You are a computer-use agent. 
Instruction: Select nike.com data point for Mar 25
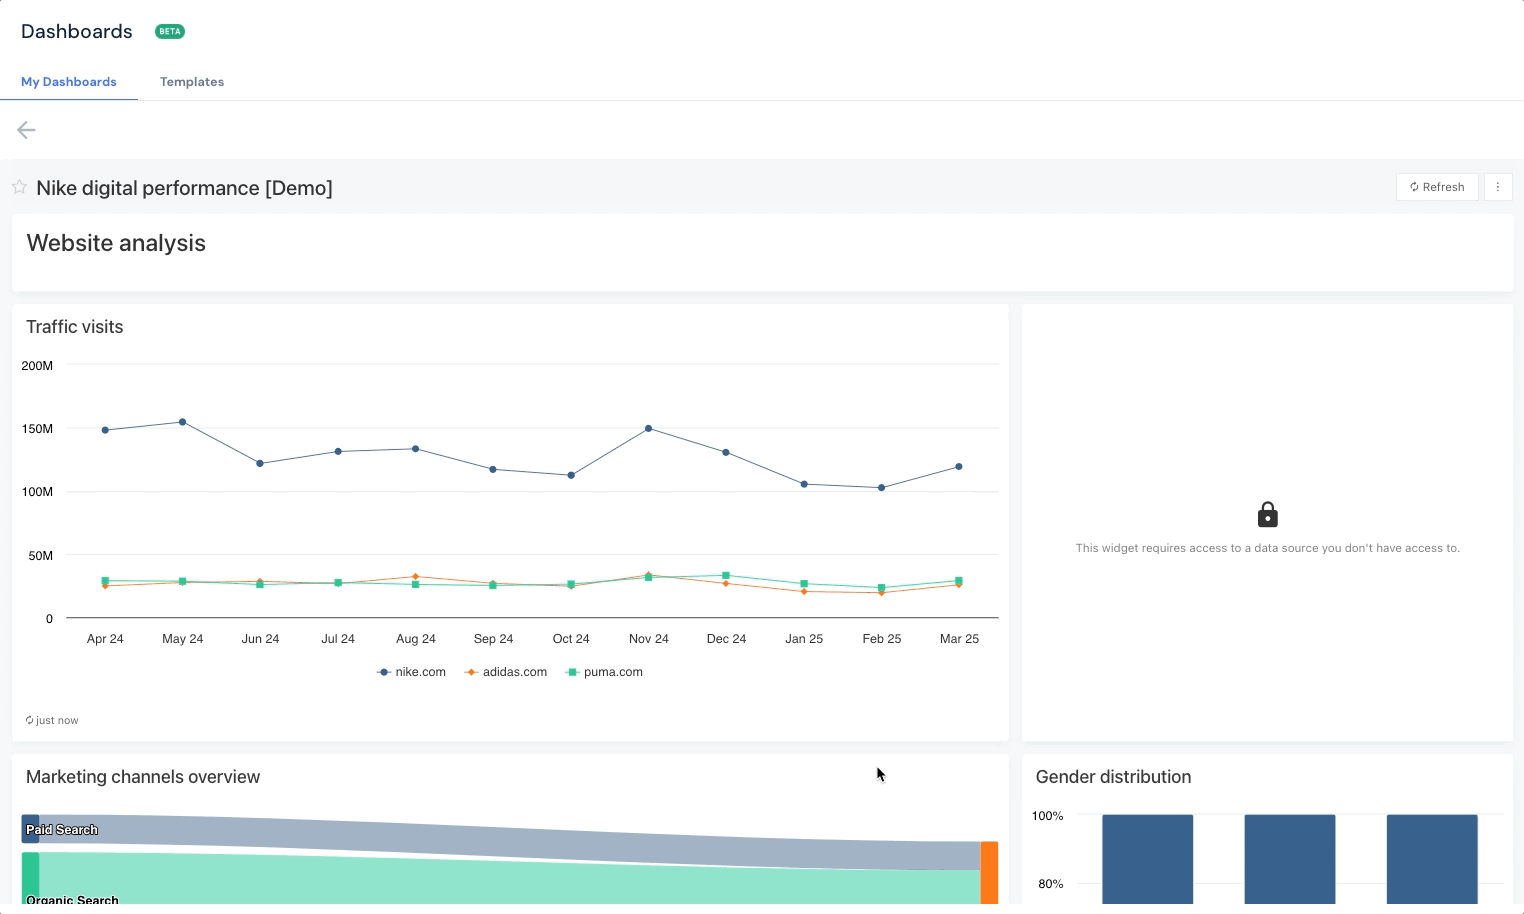(x=959, y=466)
